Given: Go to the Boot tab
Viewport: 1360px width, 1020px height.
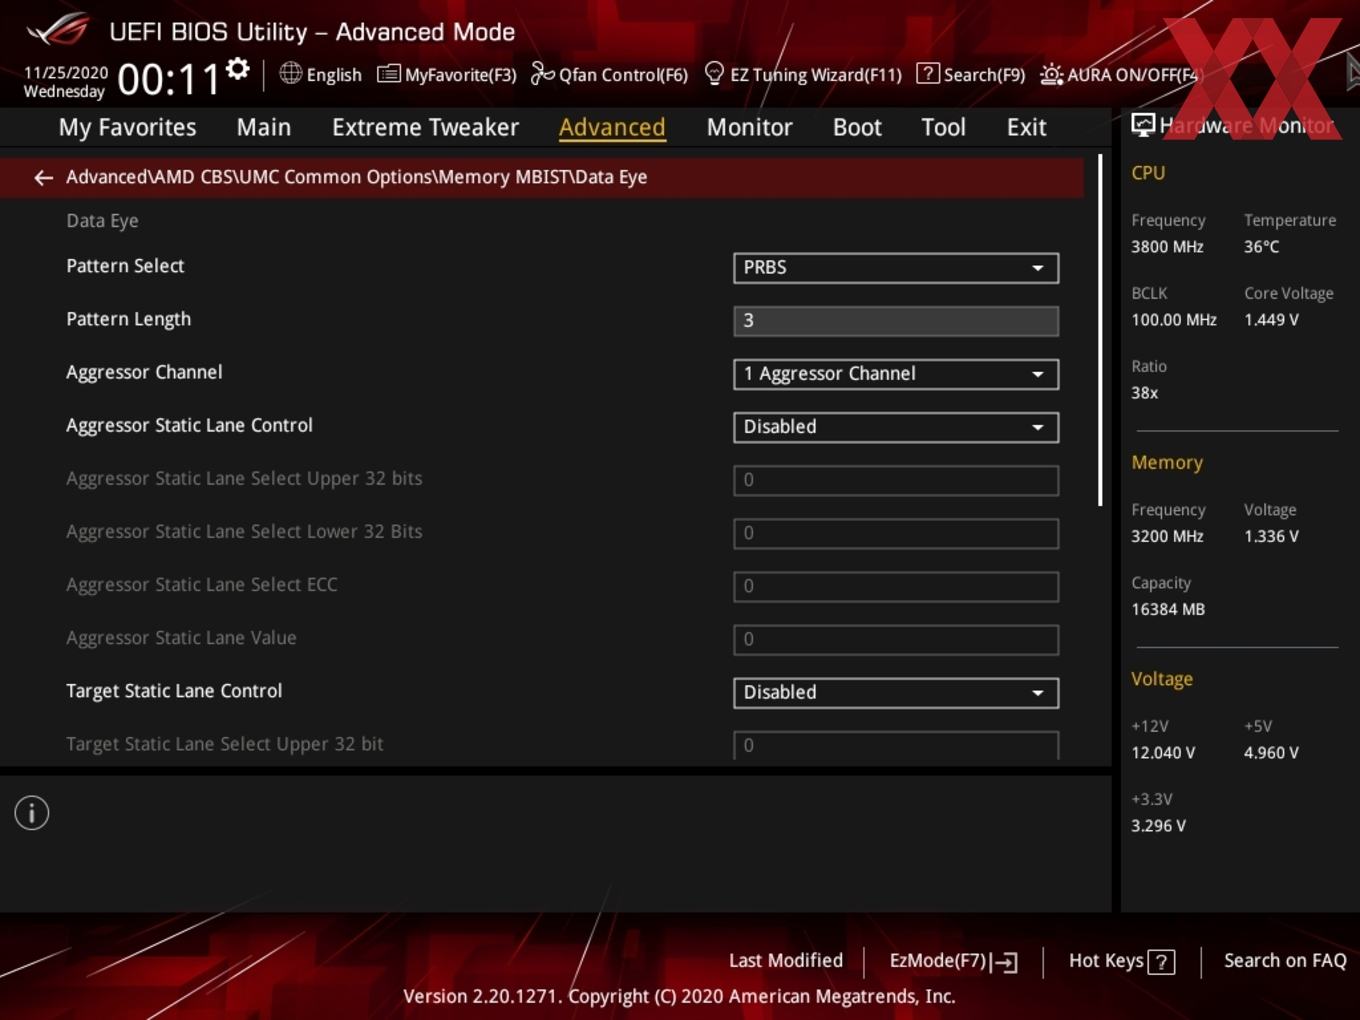Looking at the screenshot, I should (x=857, y=127).
